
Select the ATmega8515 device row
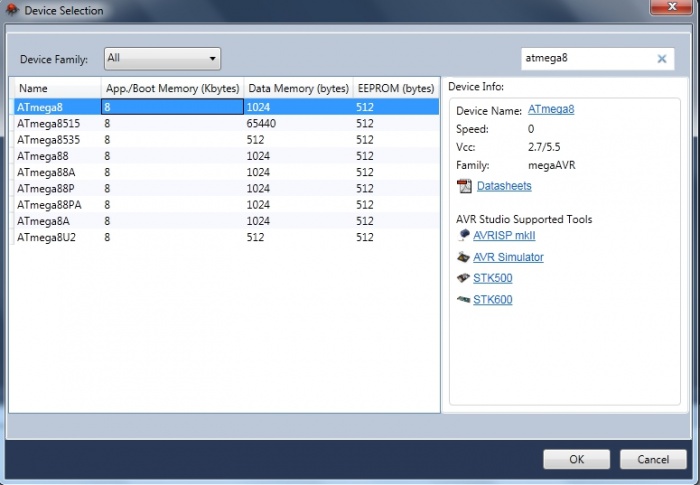[47, 124]
